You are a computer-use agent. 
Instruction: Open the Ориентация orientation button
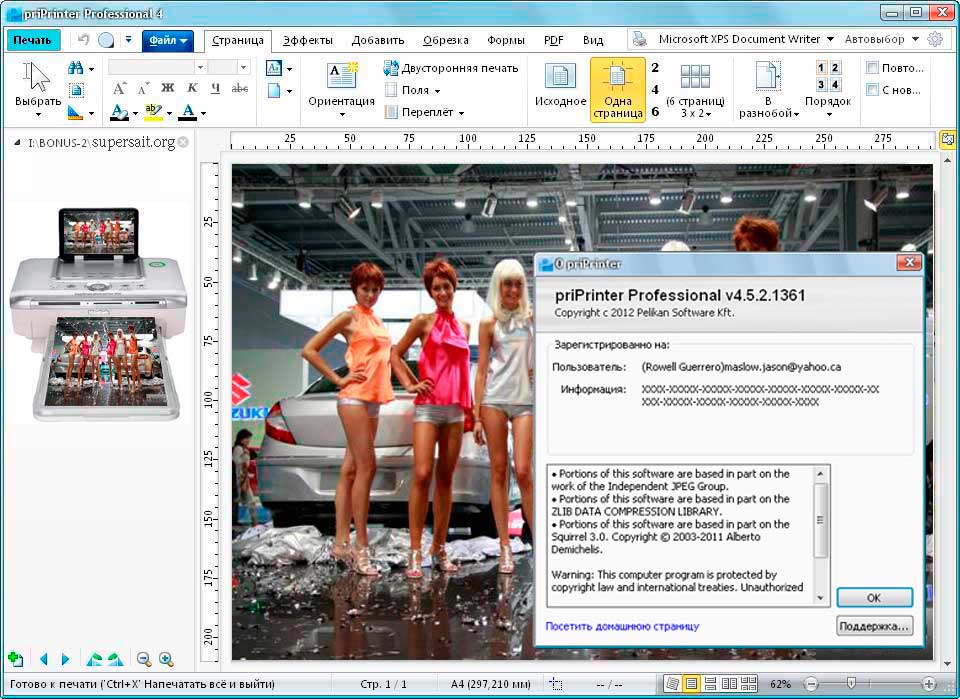(x=342, y=89)
